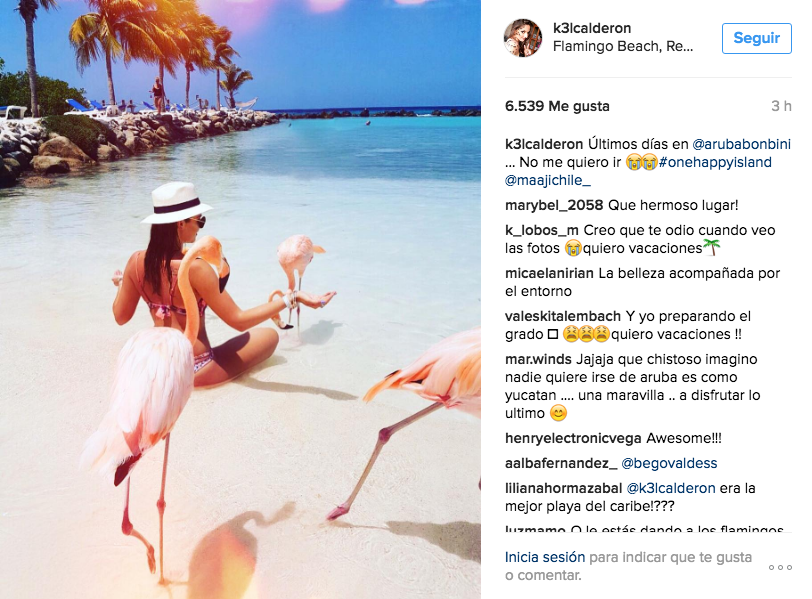Open commenter lilianahormazabal's profile
Image resolution: width=812 pixels, height=599 pixels.
click(563, 488)
